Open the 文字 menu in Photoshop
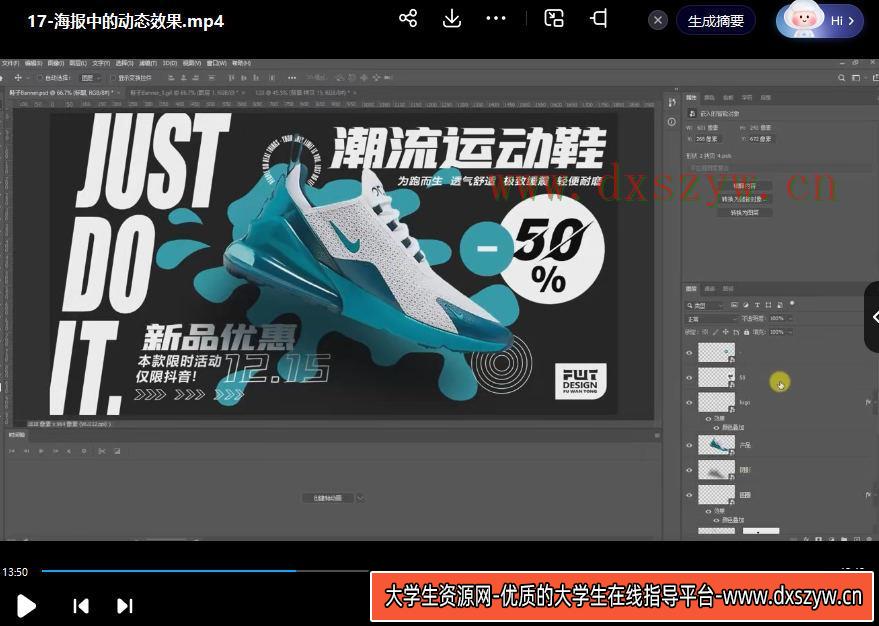This screenshot has width=879, height=626. (101, 63)
